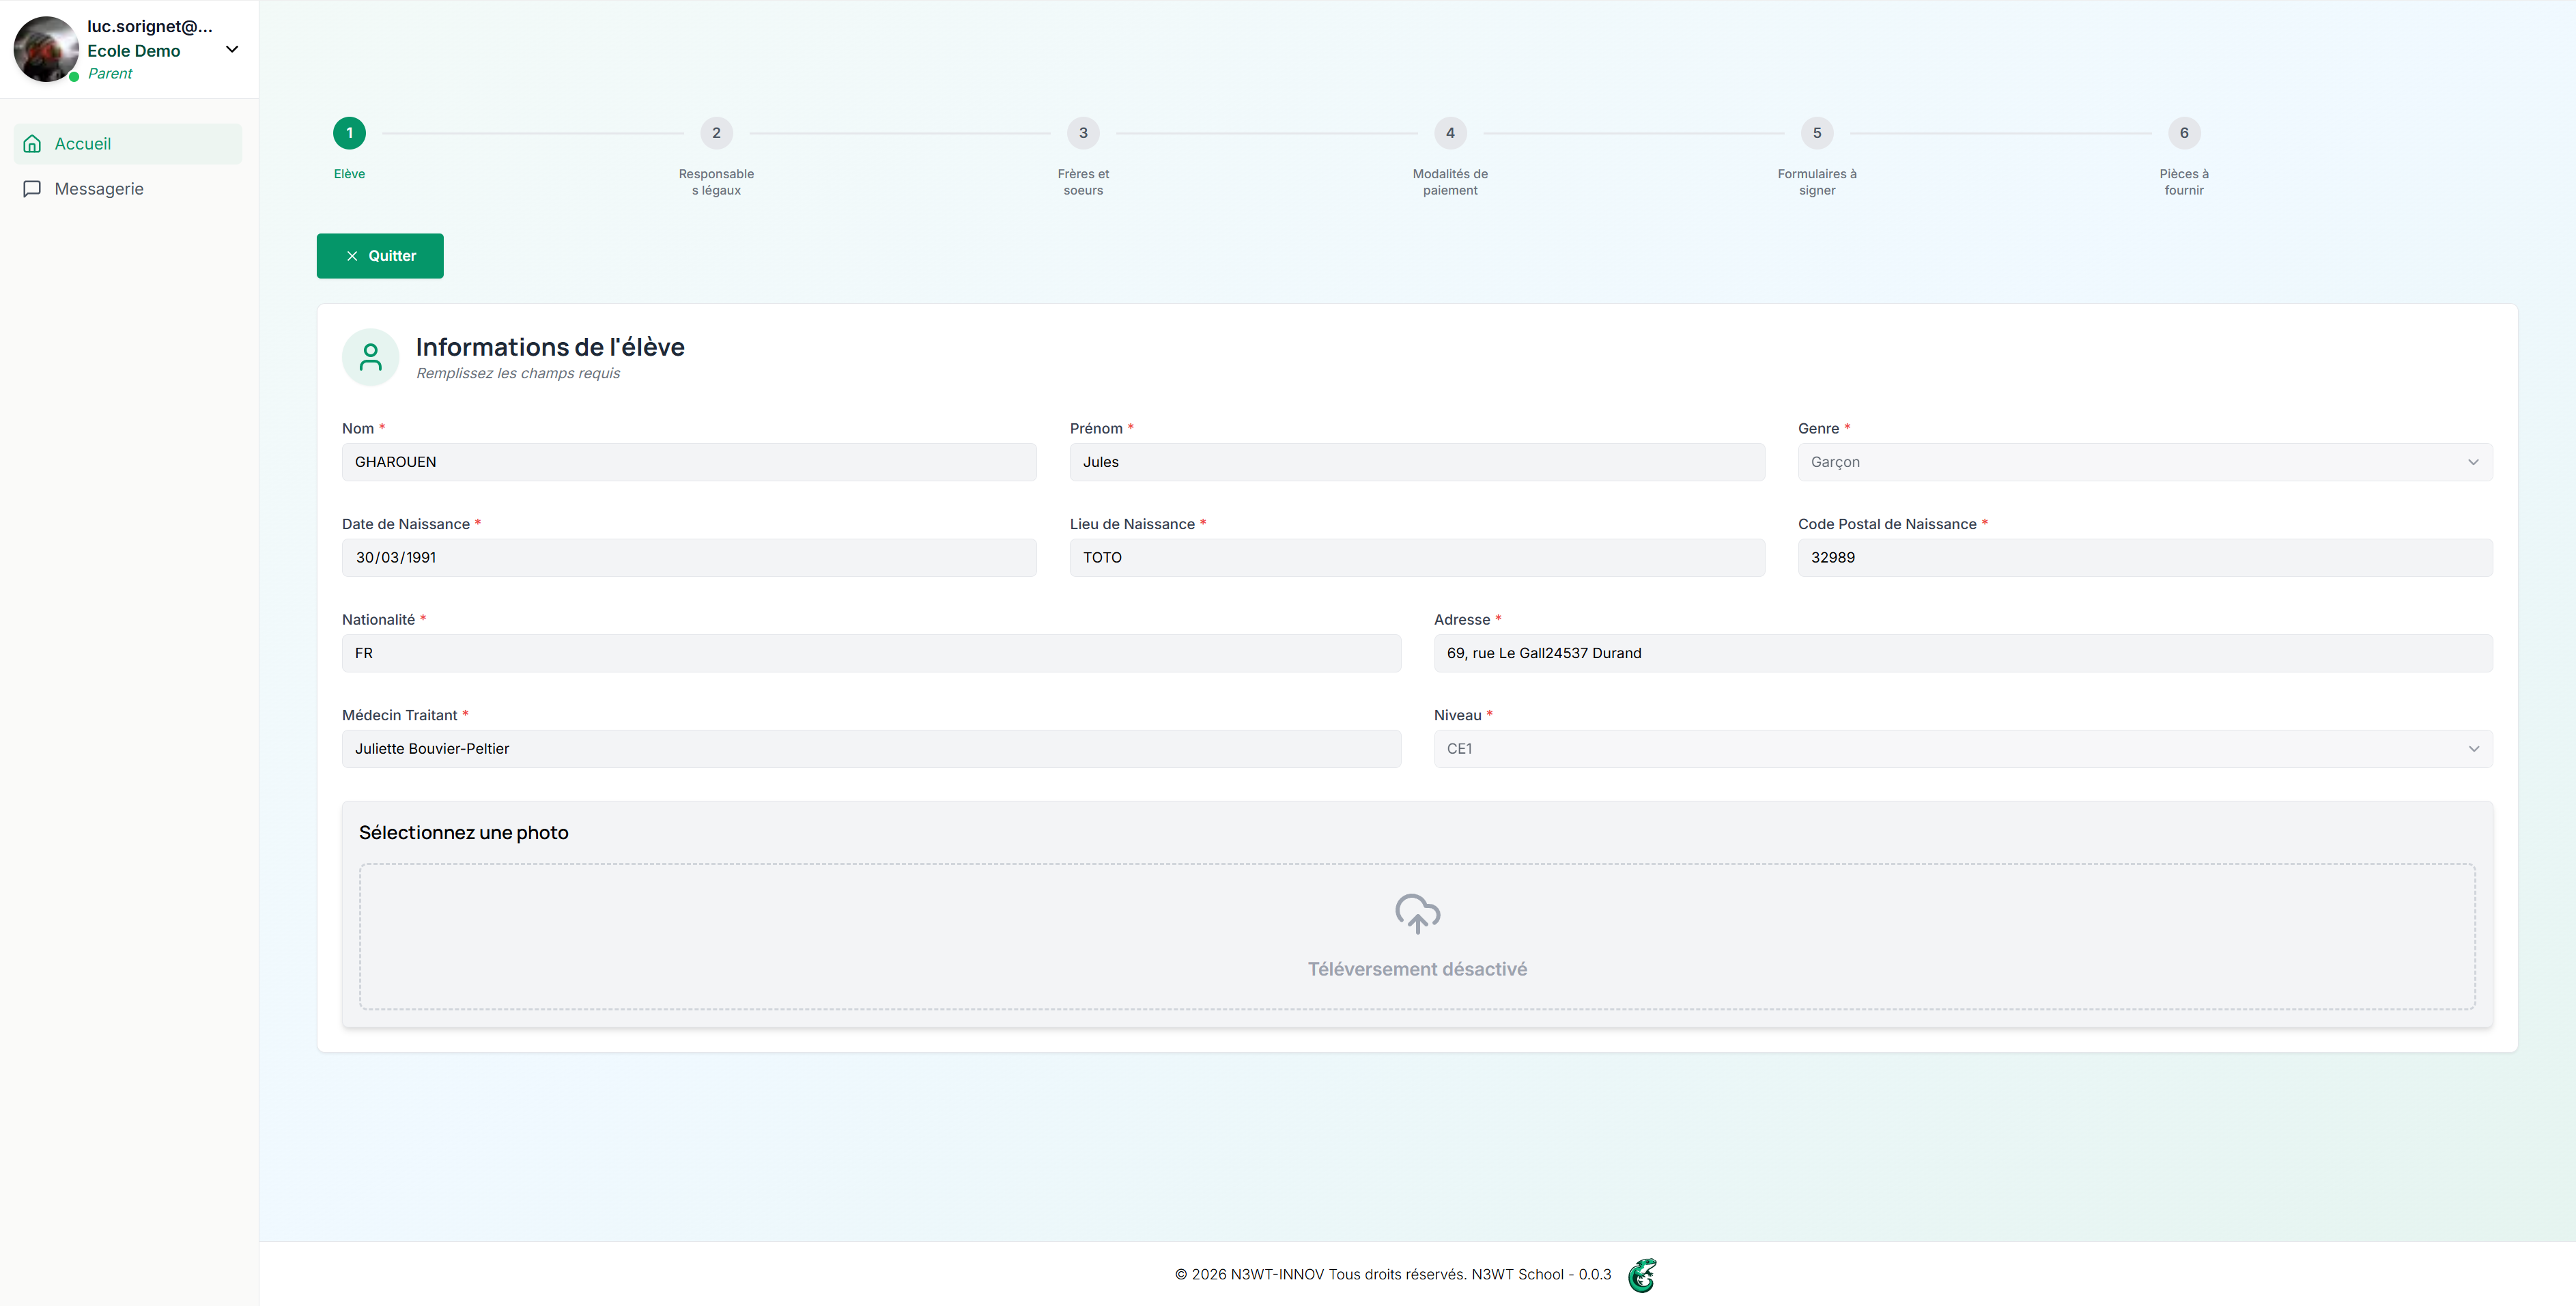Select step 6 Pièces à fournir
The width and height of the screenshot is (2576, 1306).
pyautogui.click(x=2184, y=133)
